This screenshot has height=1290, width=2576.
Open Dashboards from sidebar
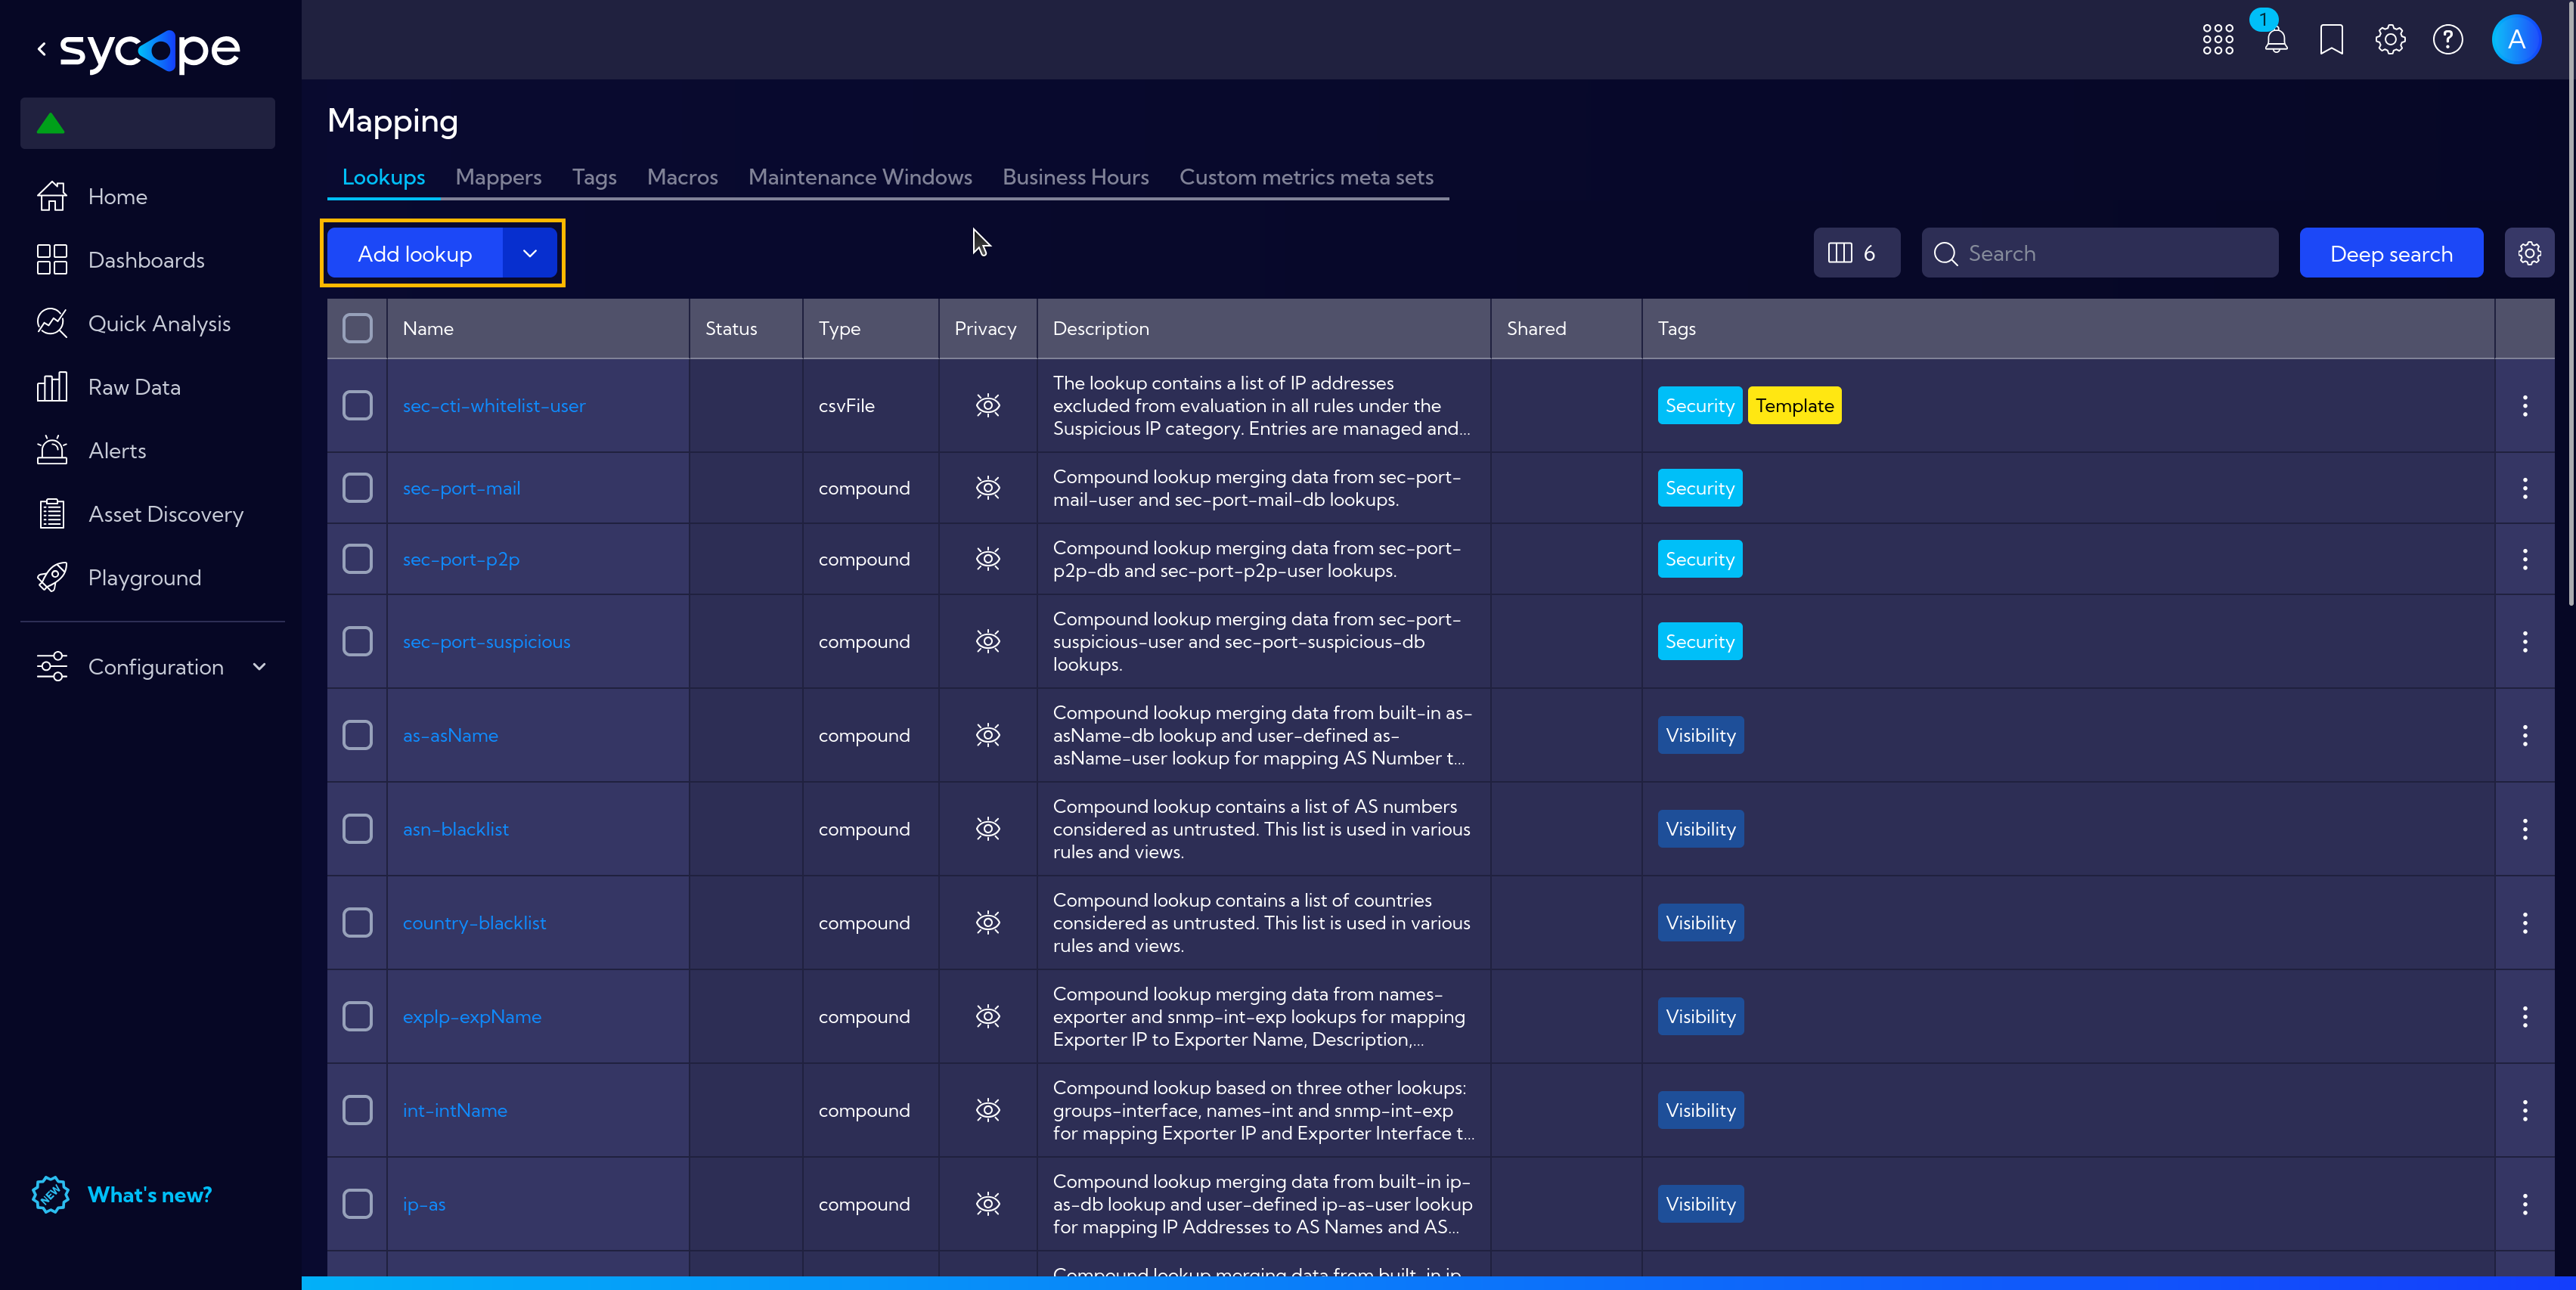[146, 260]
